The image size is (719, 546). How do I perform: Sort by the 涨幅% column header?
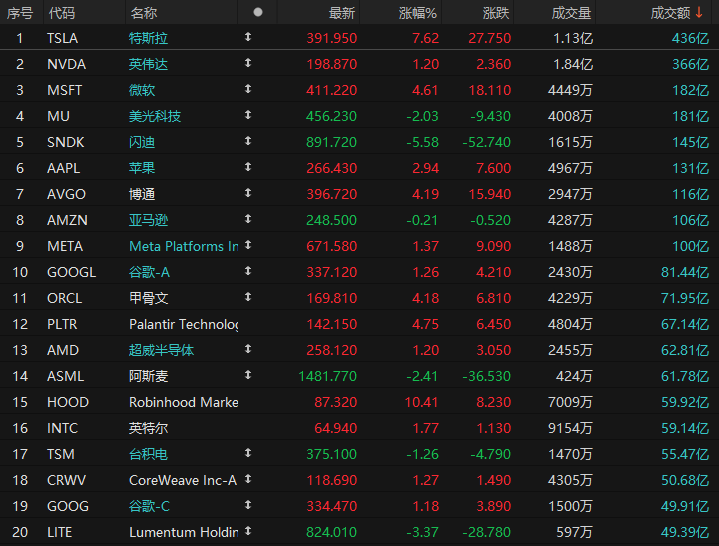pos(418,13)
